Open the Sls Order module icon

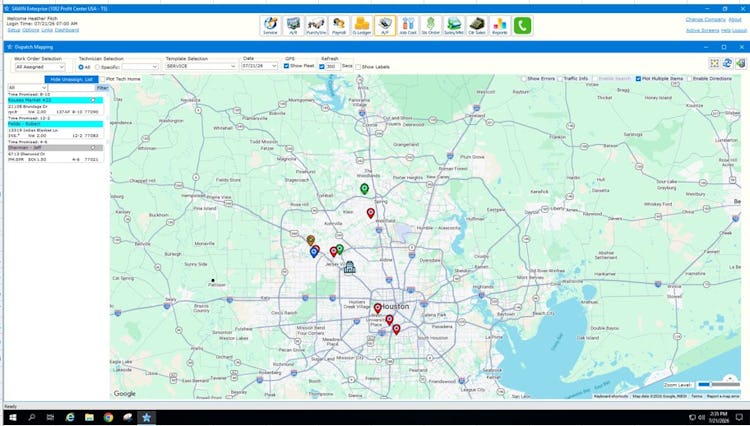pyautogui.click(x=430, y=25)
